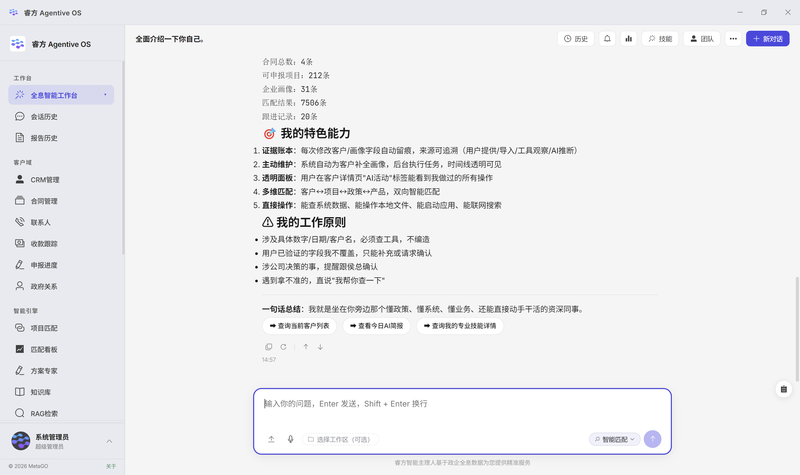Click the conversation scrollbar thumb
This screenshot has height=475, width=800.
coord(796,329)
